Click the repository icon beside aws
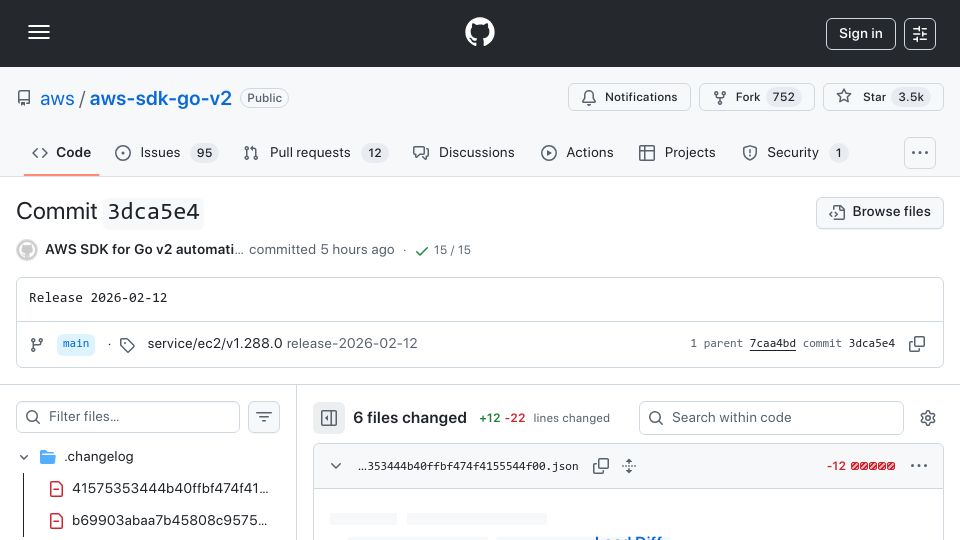This screenshot has height=540, width=960. 24,98
